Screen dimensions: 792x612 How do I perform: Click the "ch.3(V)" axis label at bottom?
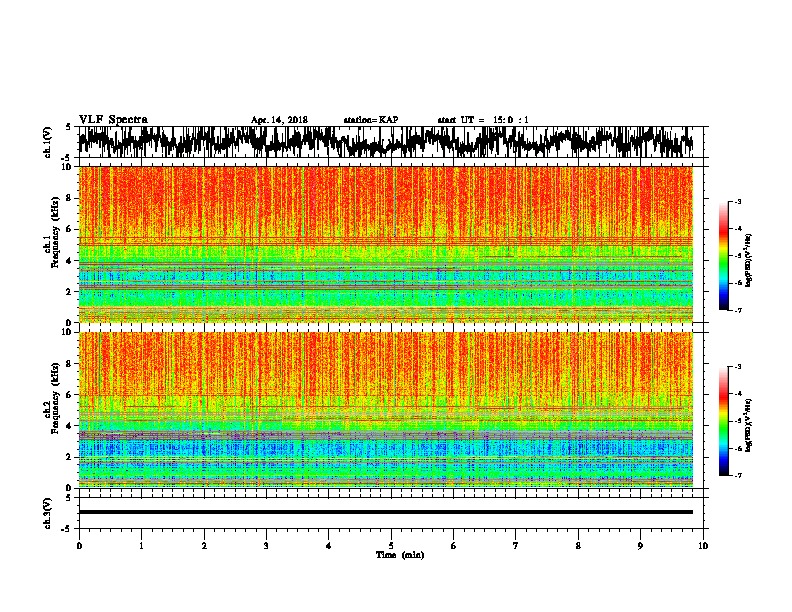[47, 513]
